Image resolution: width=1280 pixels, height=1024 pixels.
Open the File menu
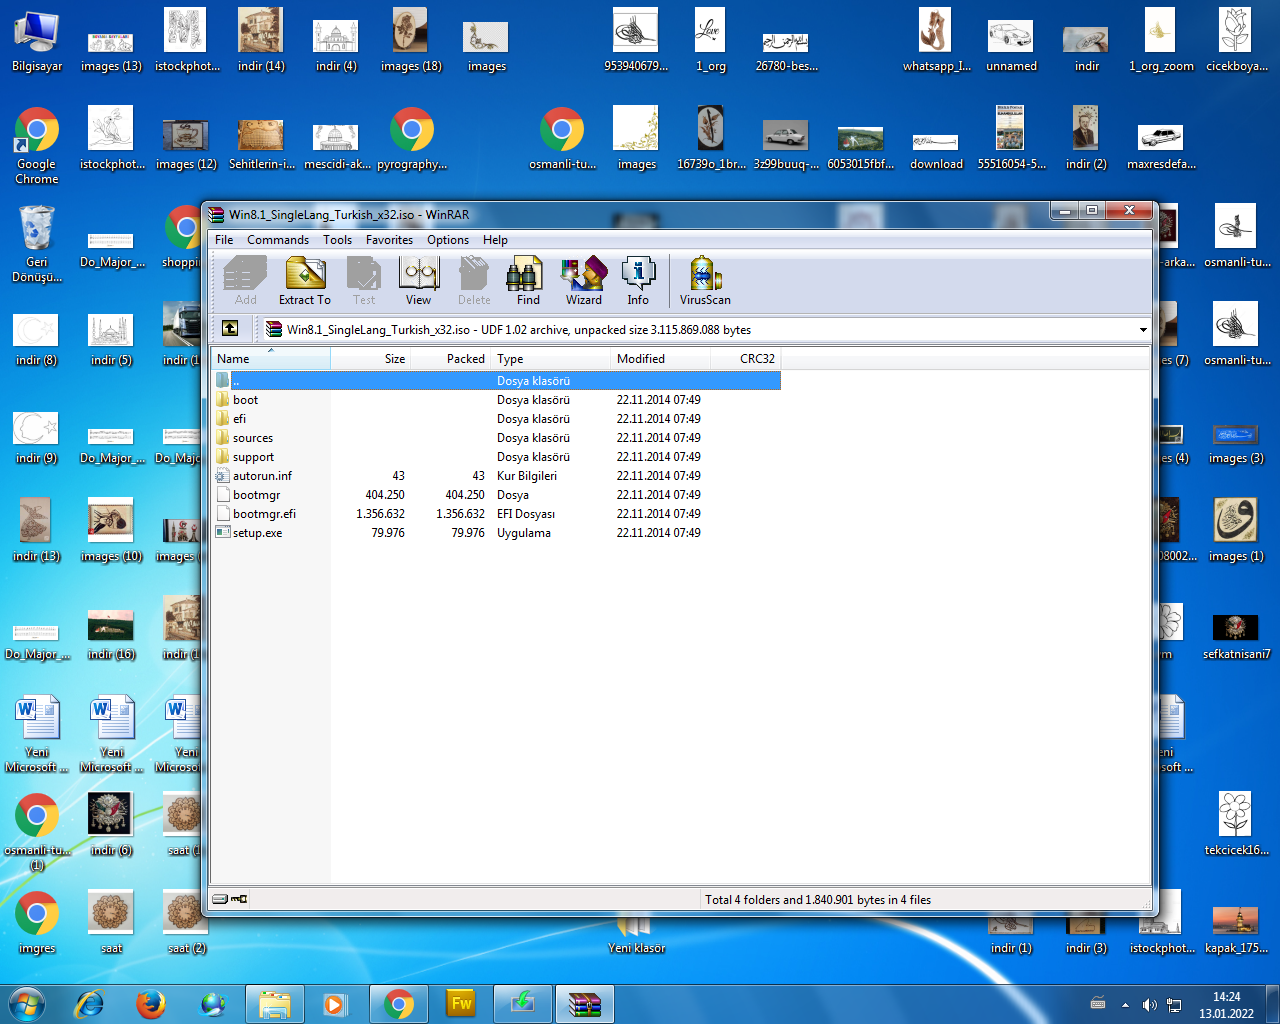tap(224, 240)
